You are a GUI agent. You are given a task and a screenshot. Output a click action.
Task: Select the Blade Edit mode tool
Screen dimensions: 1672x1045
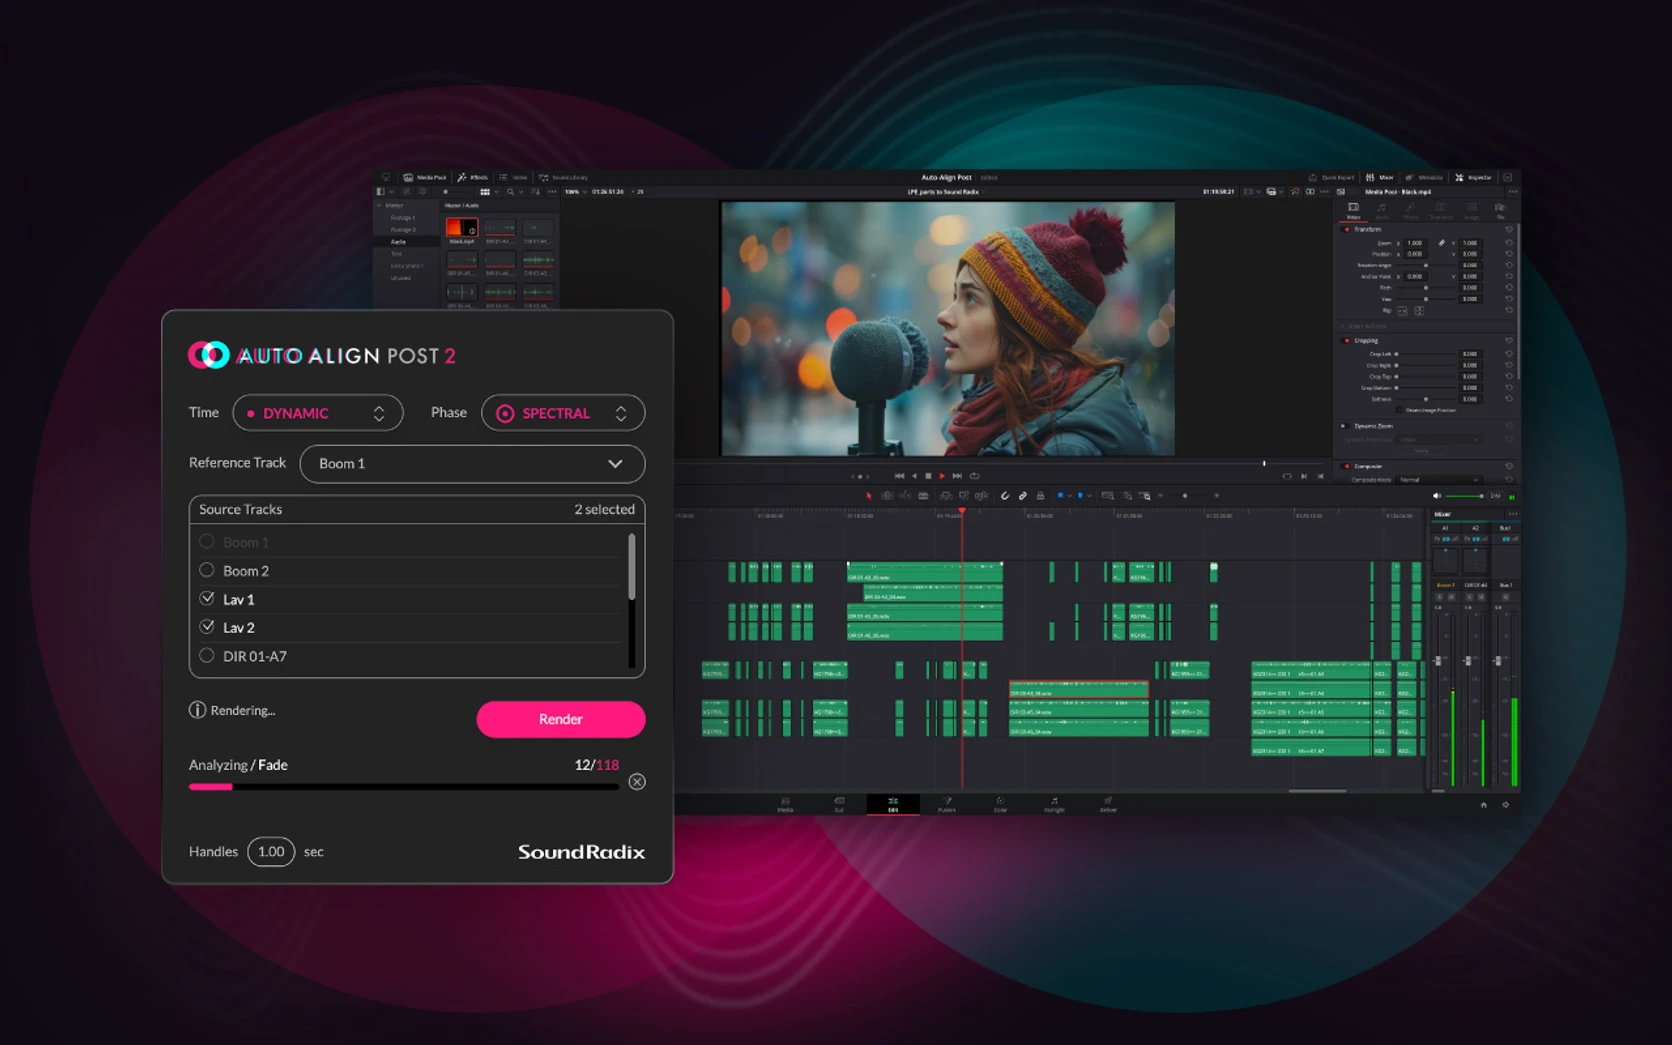pos(923,496)
